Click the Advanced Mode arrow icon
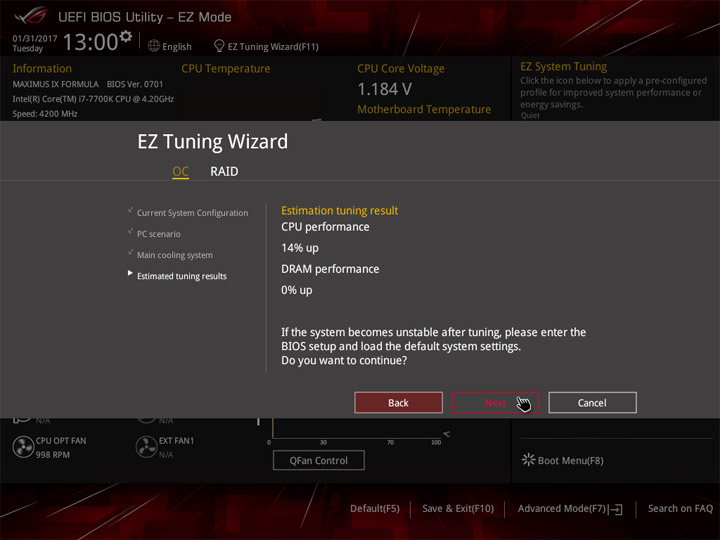720x540 pixels. pos(615,509)
